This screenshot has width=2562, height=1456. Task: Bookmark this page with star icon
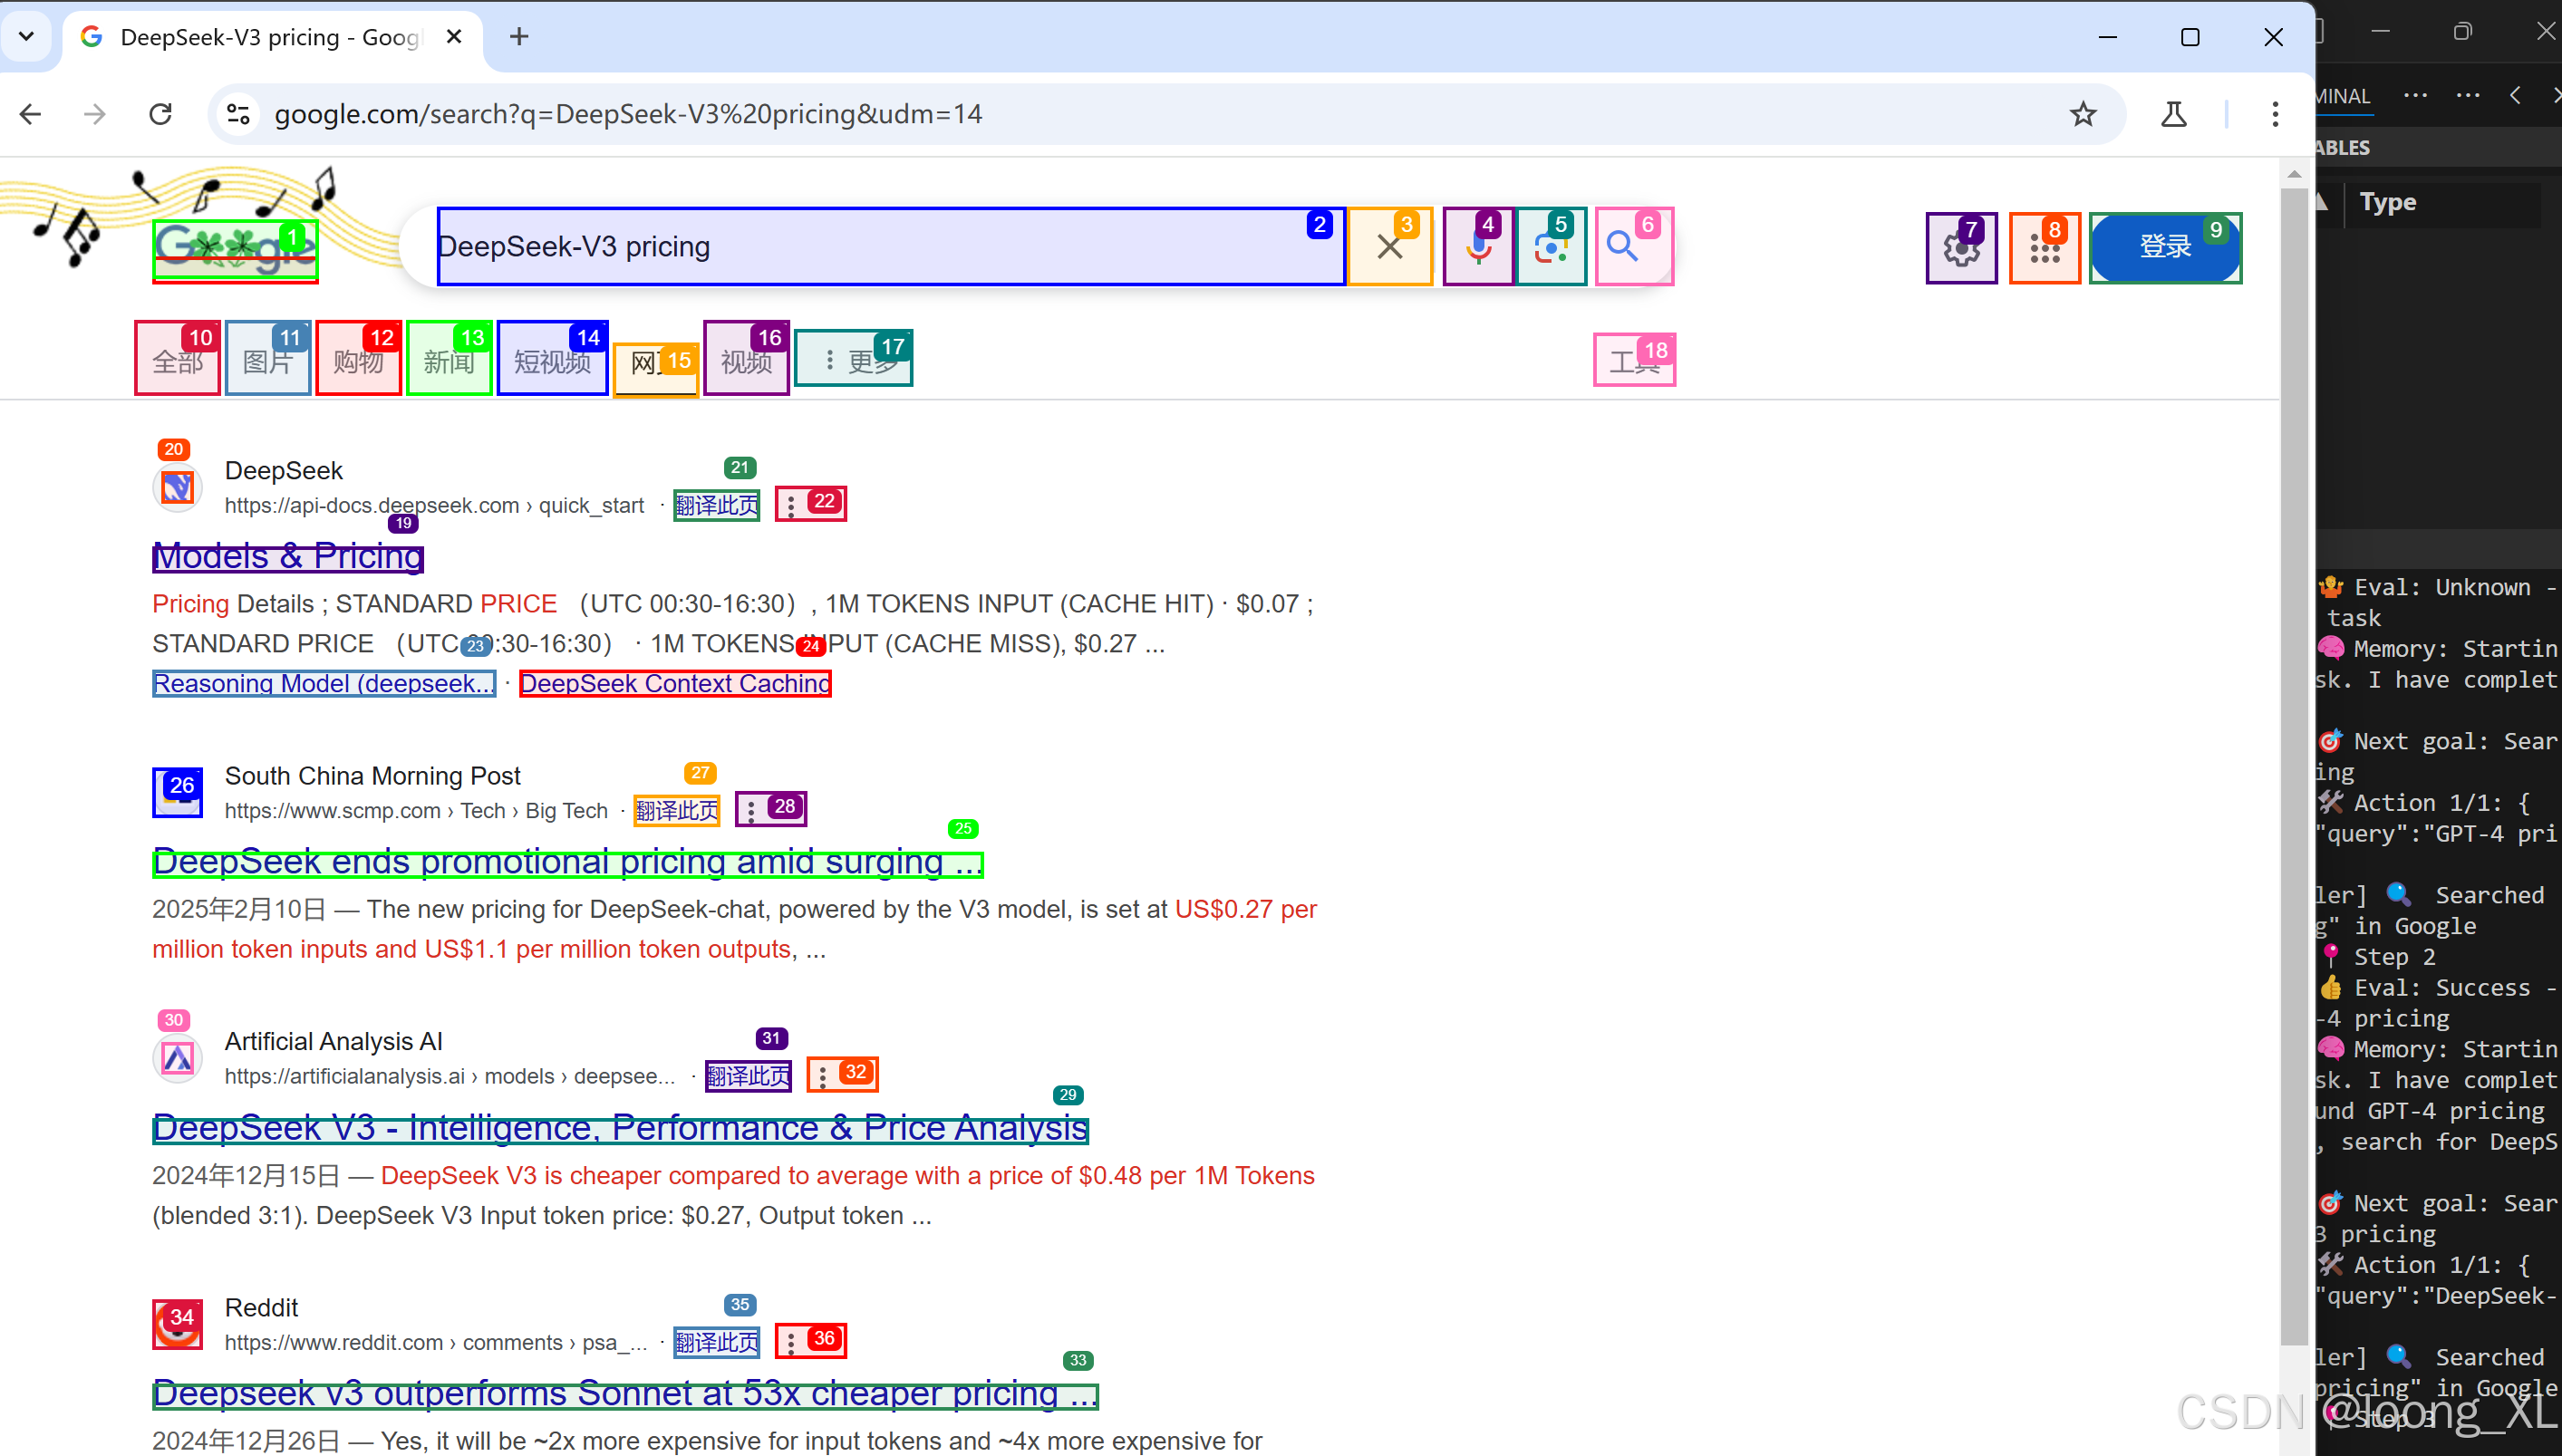click(2083, 114)
